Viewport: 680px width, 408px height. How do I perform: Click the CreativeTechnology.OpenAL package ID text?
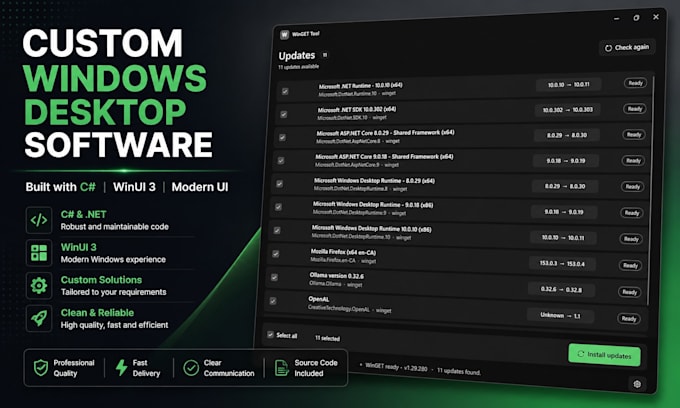tap(339, 309)
